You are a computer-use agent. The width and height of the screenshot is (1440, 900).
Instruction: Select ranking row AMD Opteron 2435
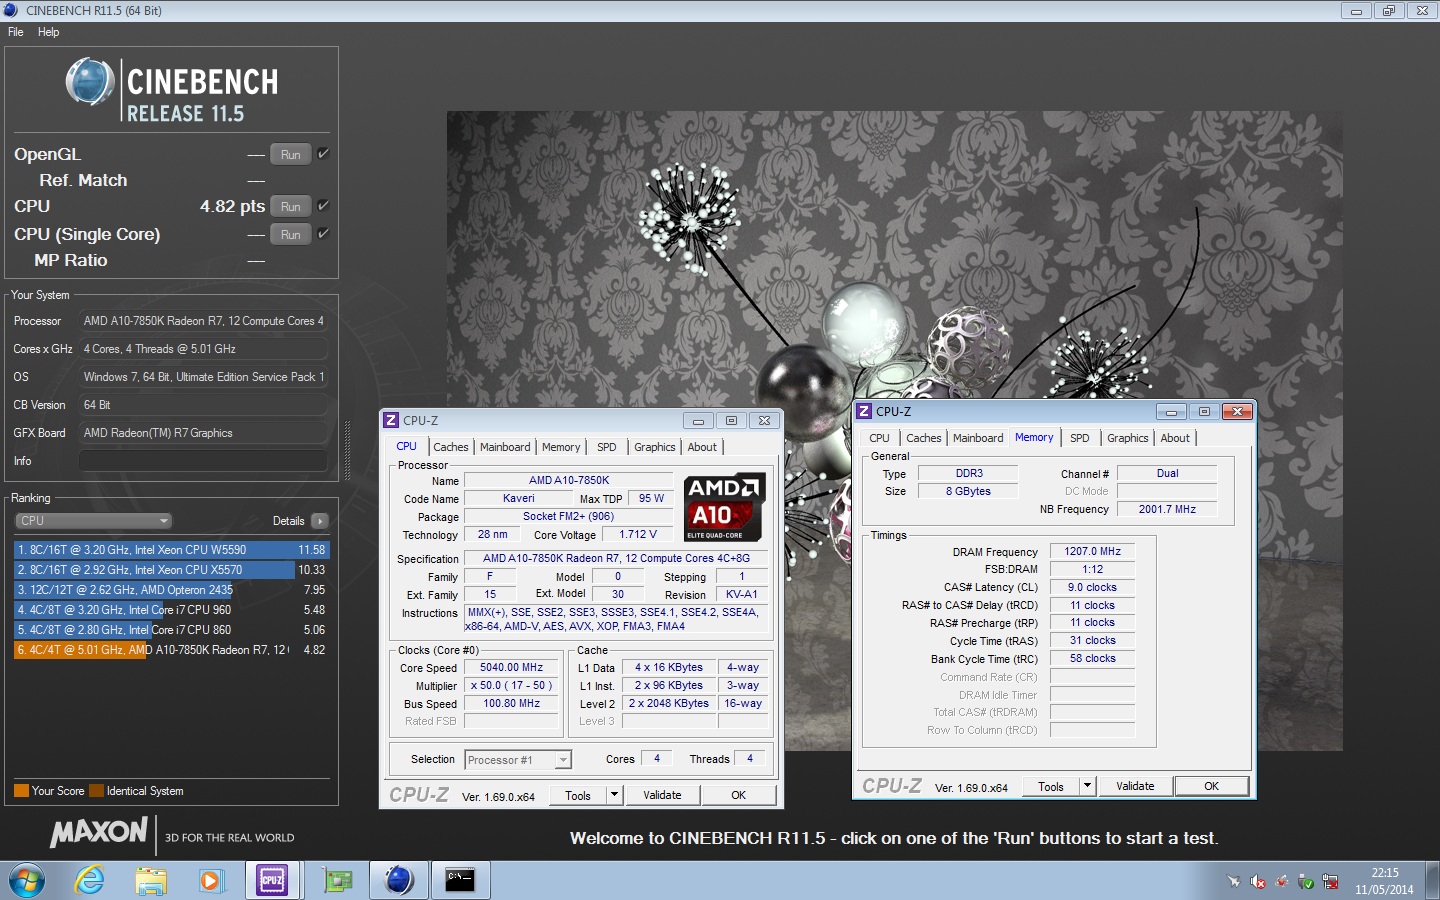click(171, 590)
